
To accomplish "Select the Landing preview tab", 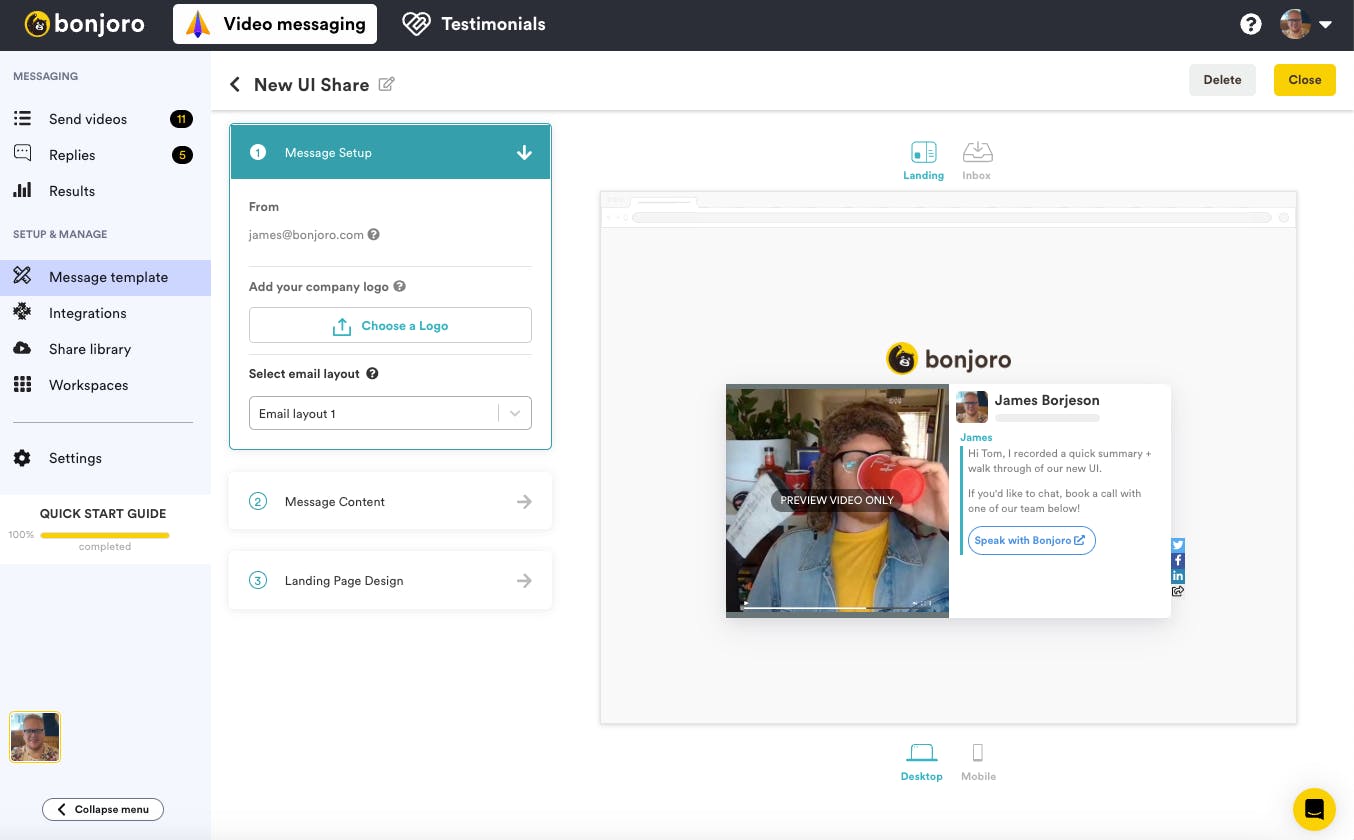I will 923,160.
